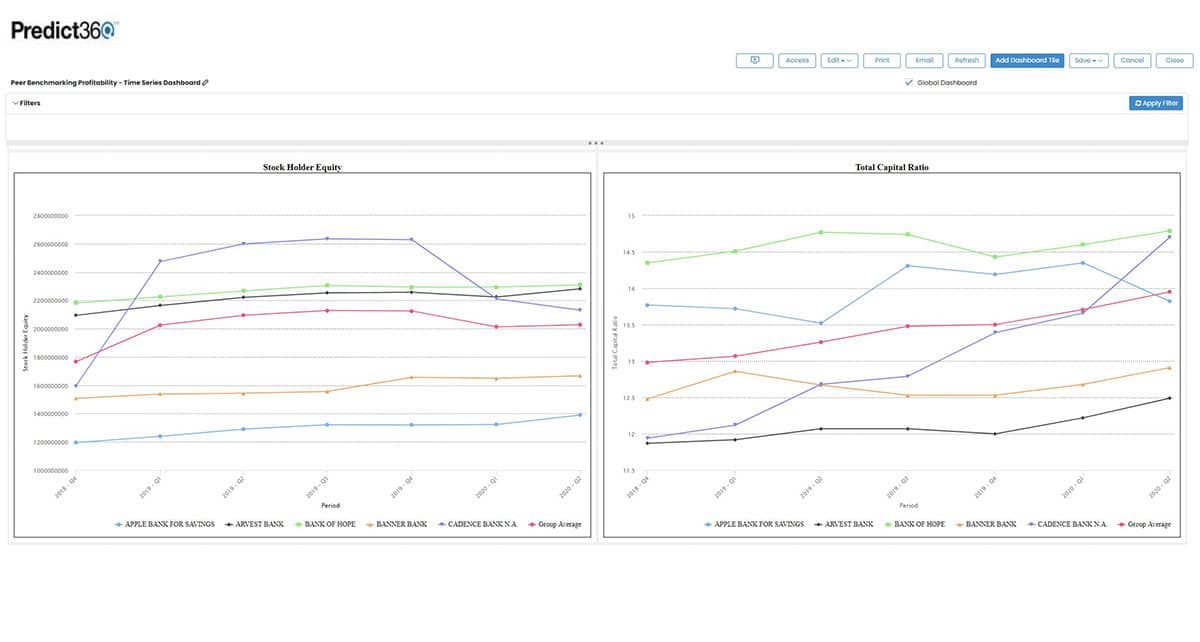The image size is (1200, 642).
Task: Collapse the Filters section
Action: click(15, 102)
